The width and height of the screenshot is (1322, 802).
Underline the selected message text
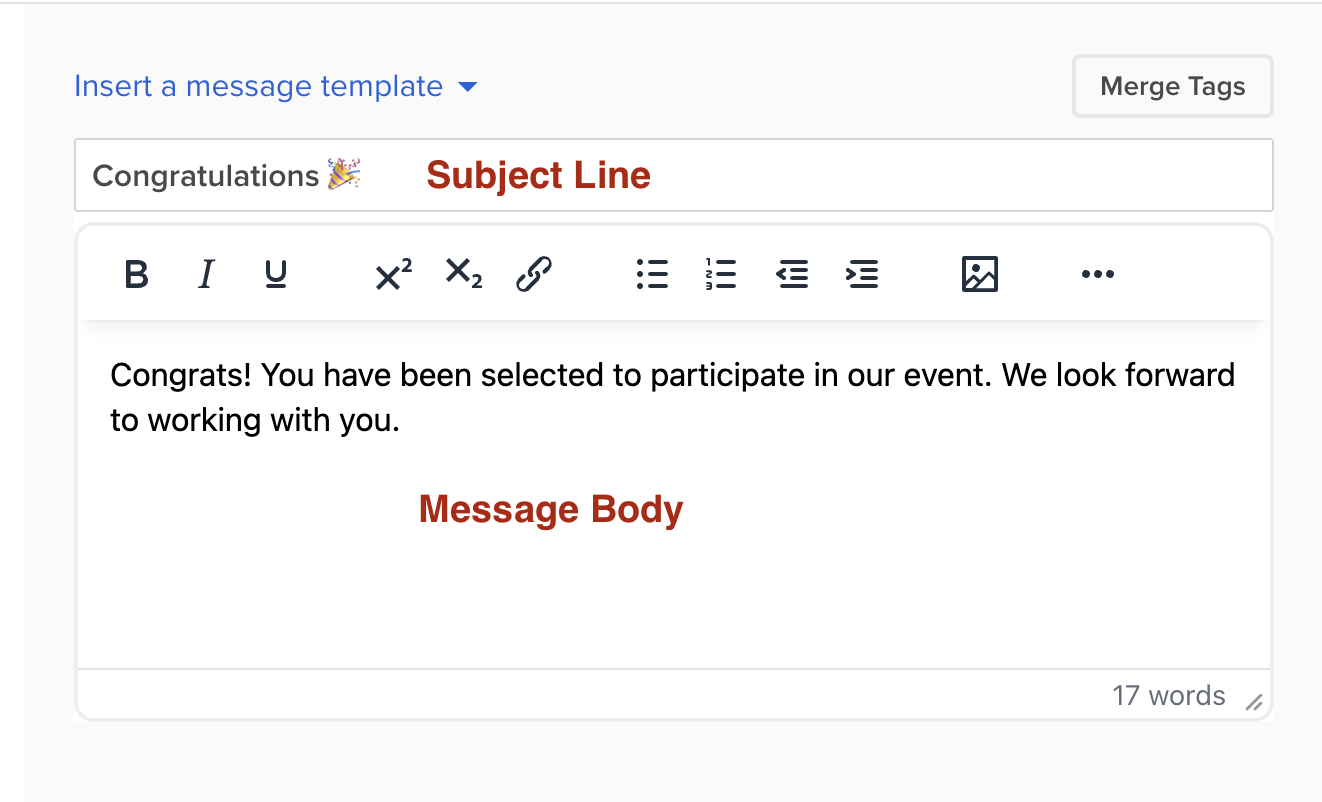pos(276,274)
